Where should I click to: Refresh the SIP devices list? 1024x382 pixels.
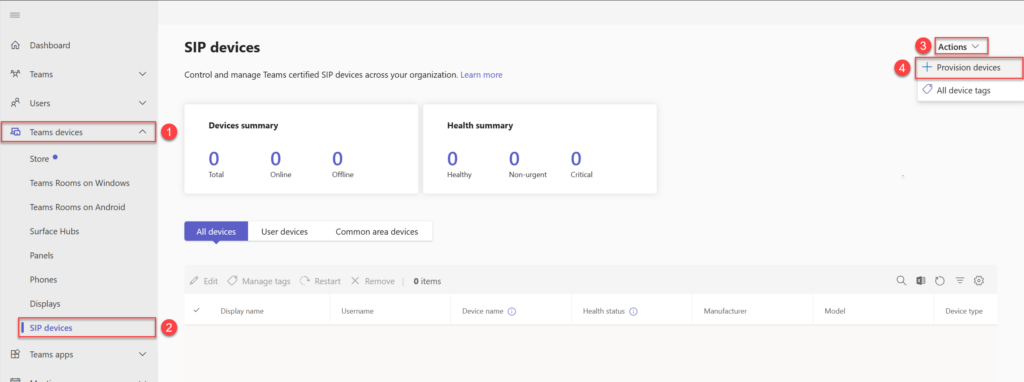(x=940, y=281)
